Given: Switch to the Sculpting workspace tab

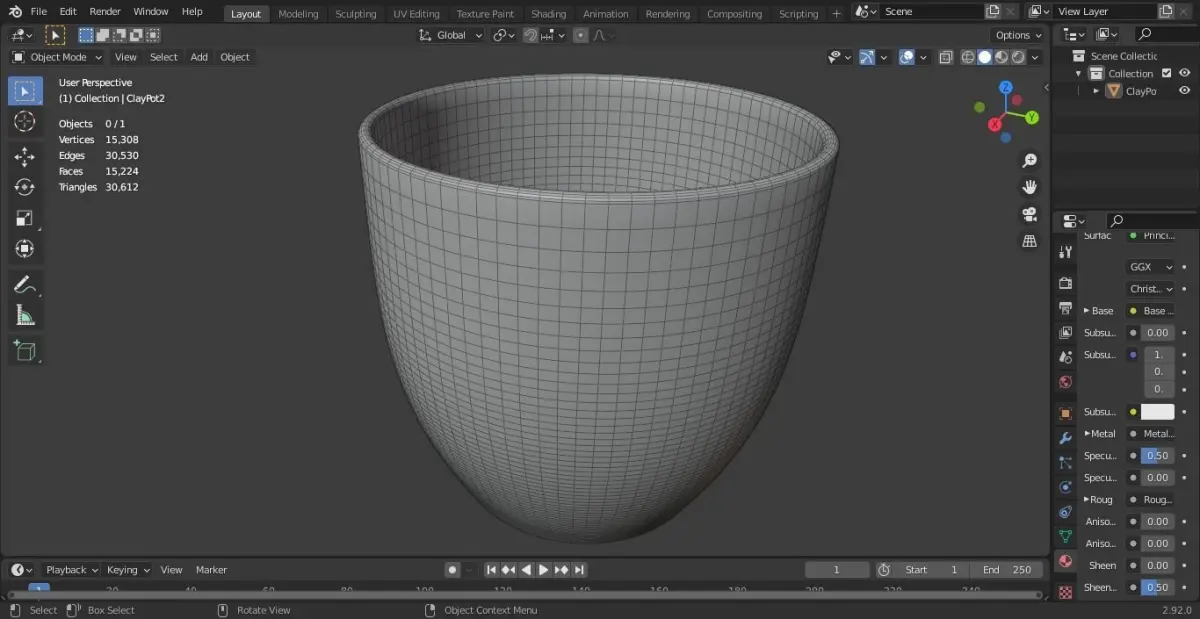Looking at the screenshot, I should click(355, 14).
